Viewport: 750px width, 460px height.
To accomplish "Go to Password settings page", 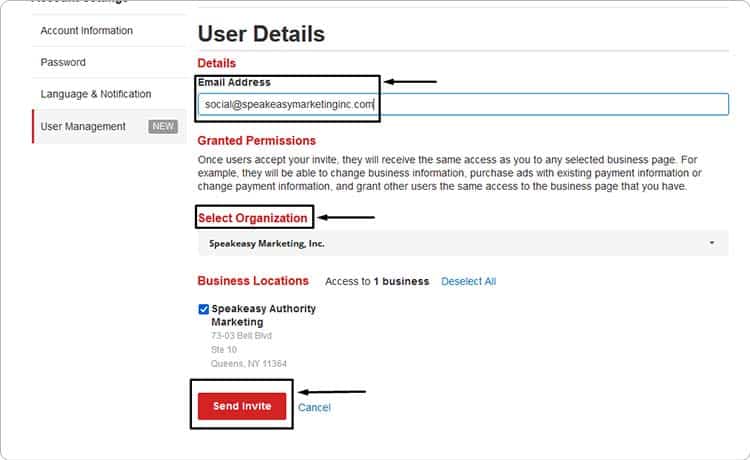I will point(63,62).
